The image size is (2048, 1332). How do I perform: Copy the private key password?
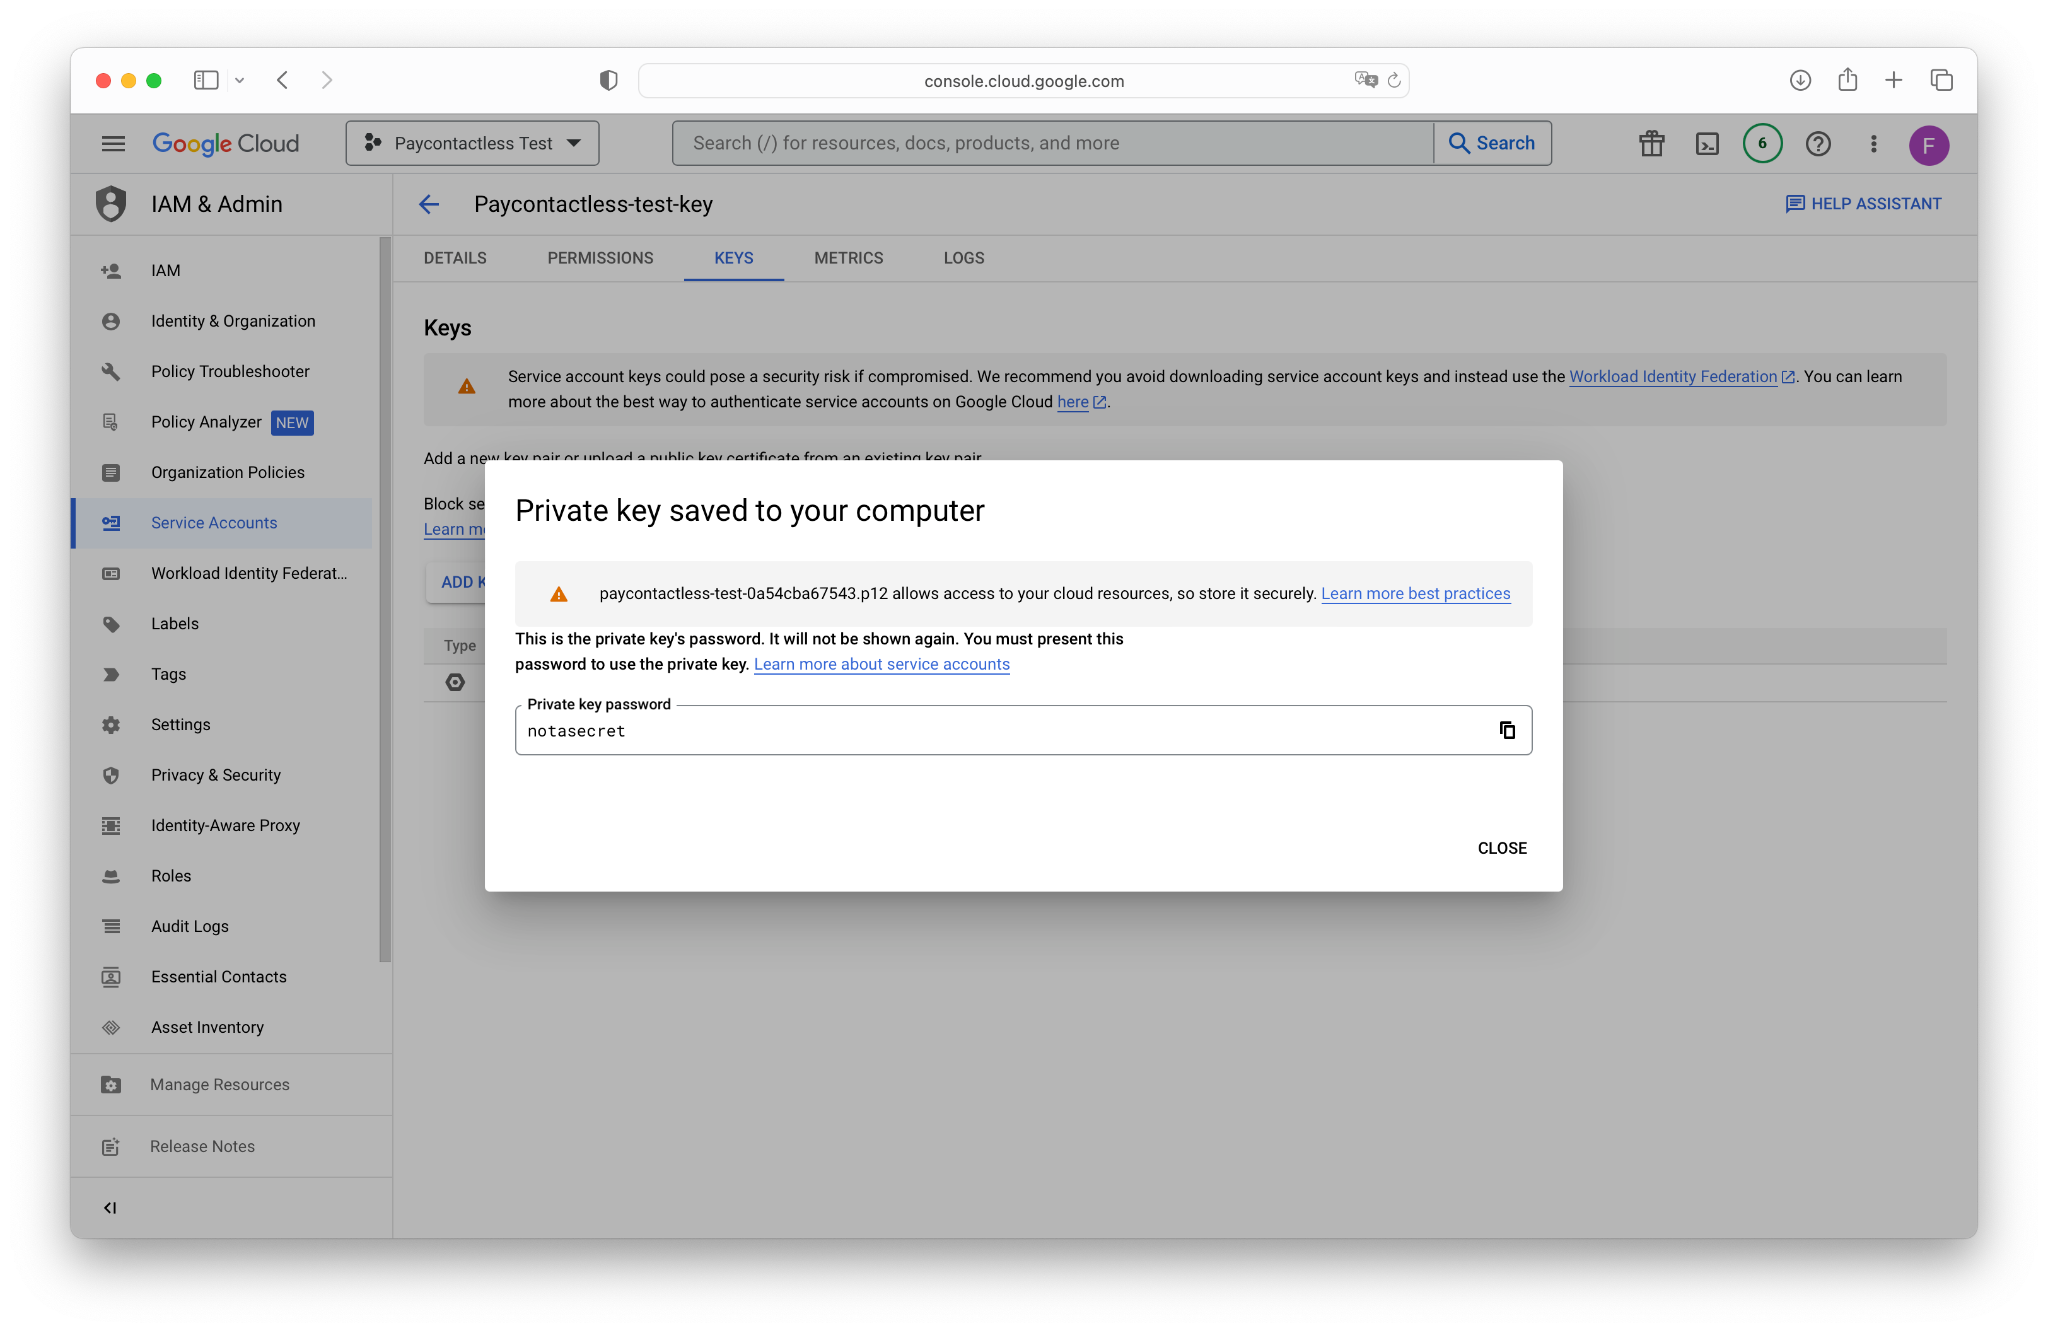pyautogui.click(x=1507, y=730)
